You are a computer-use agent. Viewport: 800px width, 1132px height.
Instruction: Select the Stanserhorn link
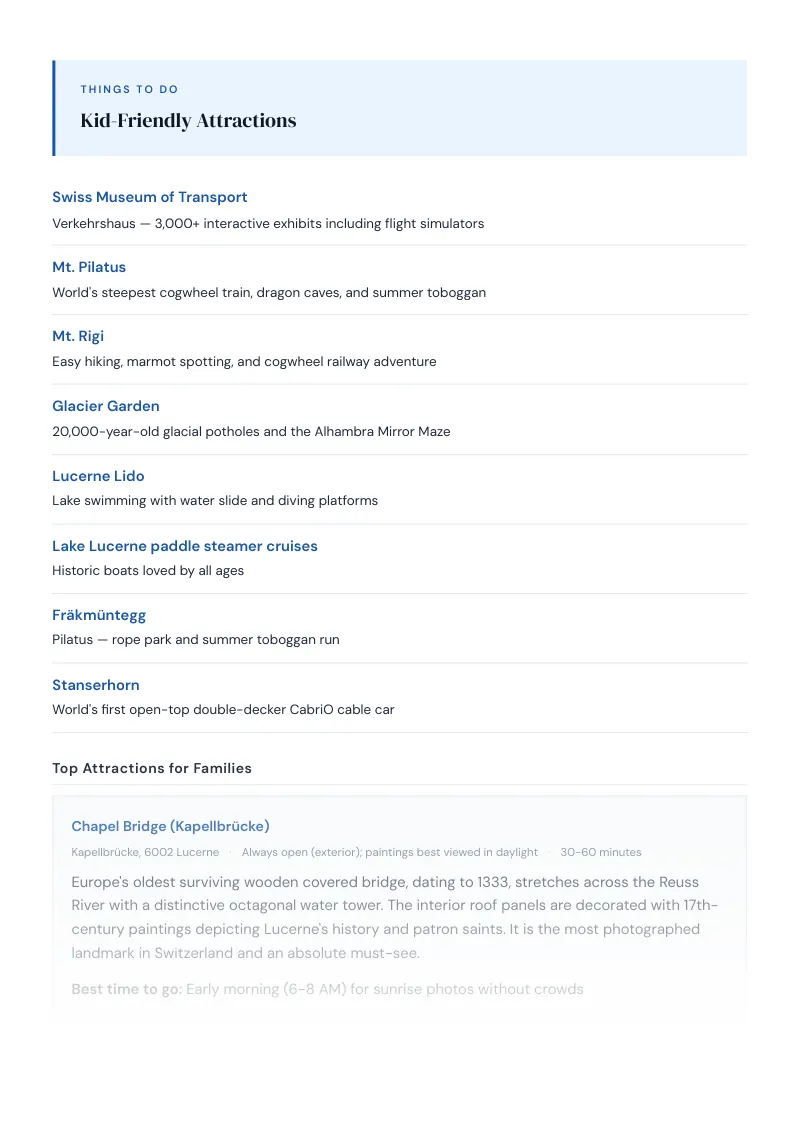(96, 685)
